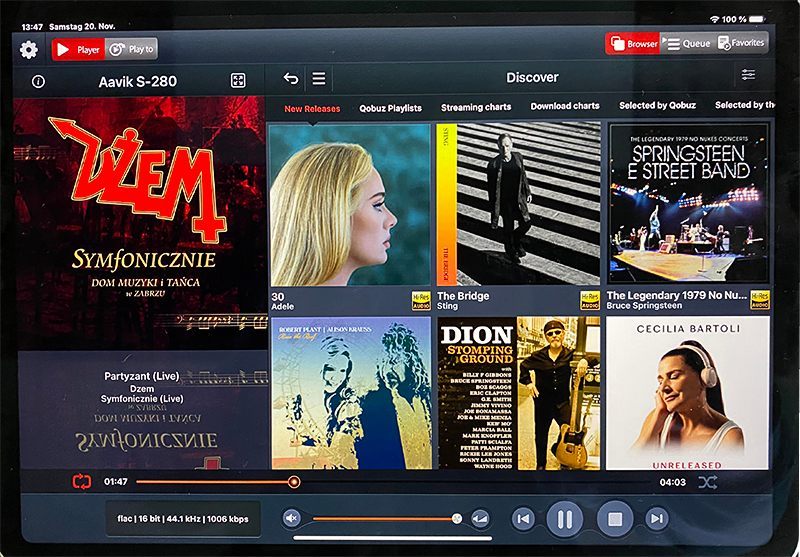The width and height of the screenshot is (800, 557).
Task: Stop playback
Action: (x=615, y=519)
